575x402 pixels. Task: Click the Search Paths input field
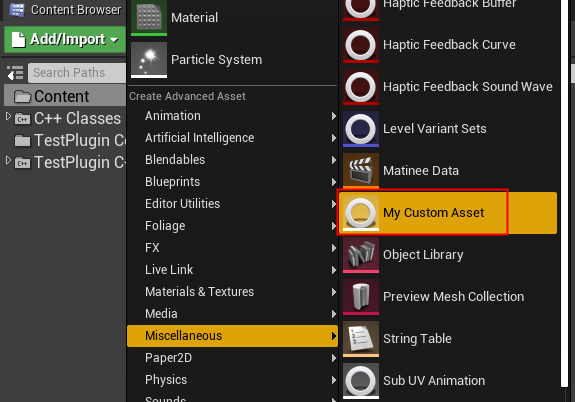77,73
